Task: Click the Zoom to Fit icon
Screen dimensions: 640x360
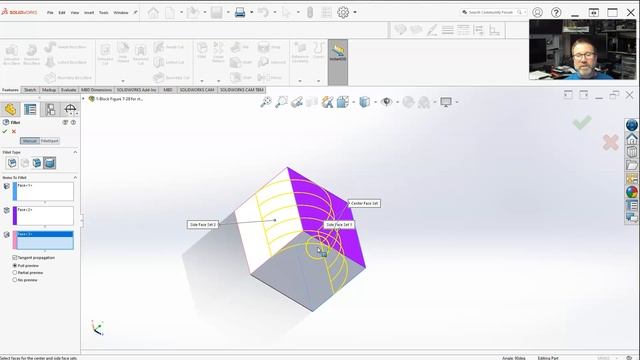Action: click(266, 102)
